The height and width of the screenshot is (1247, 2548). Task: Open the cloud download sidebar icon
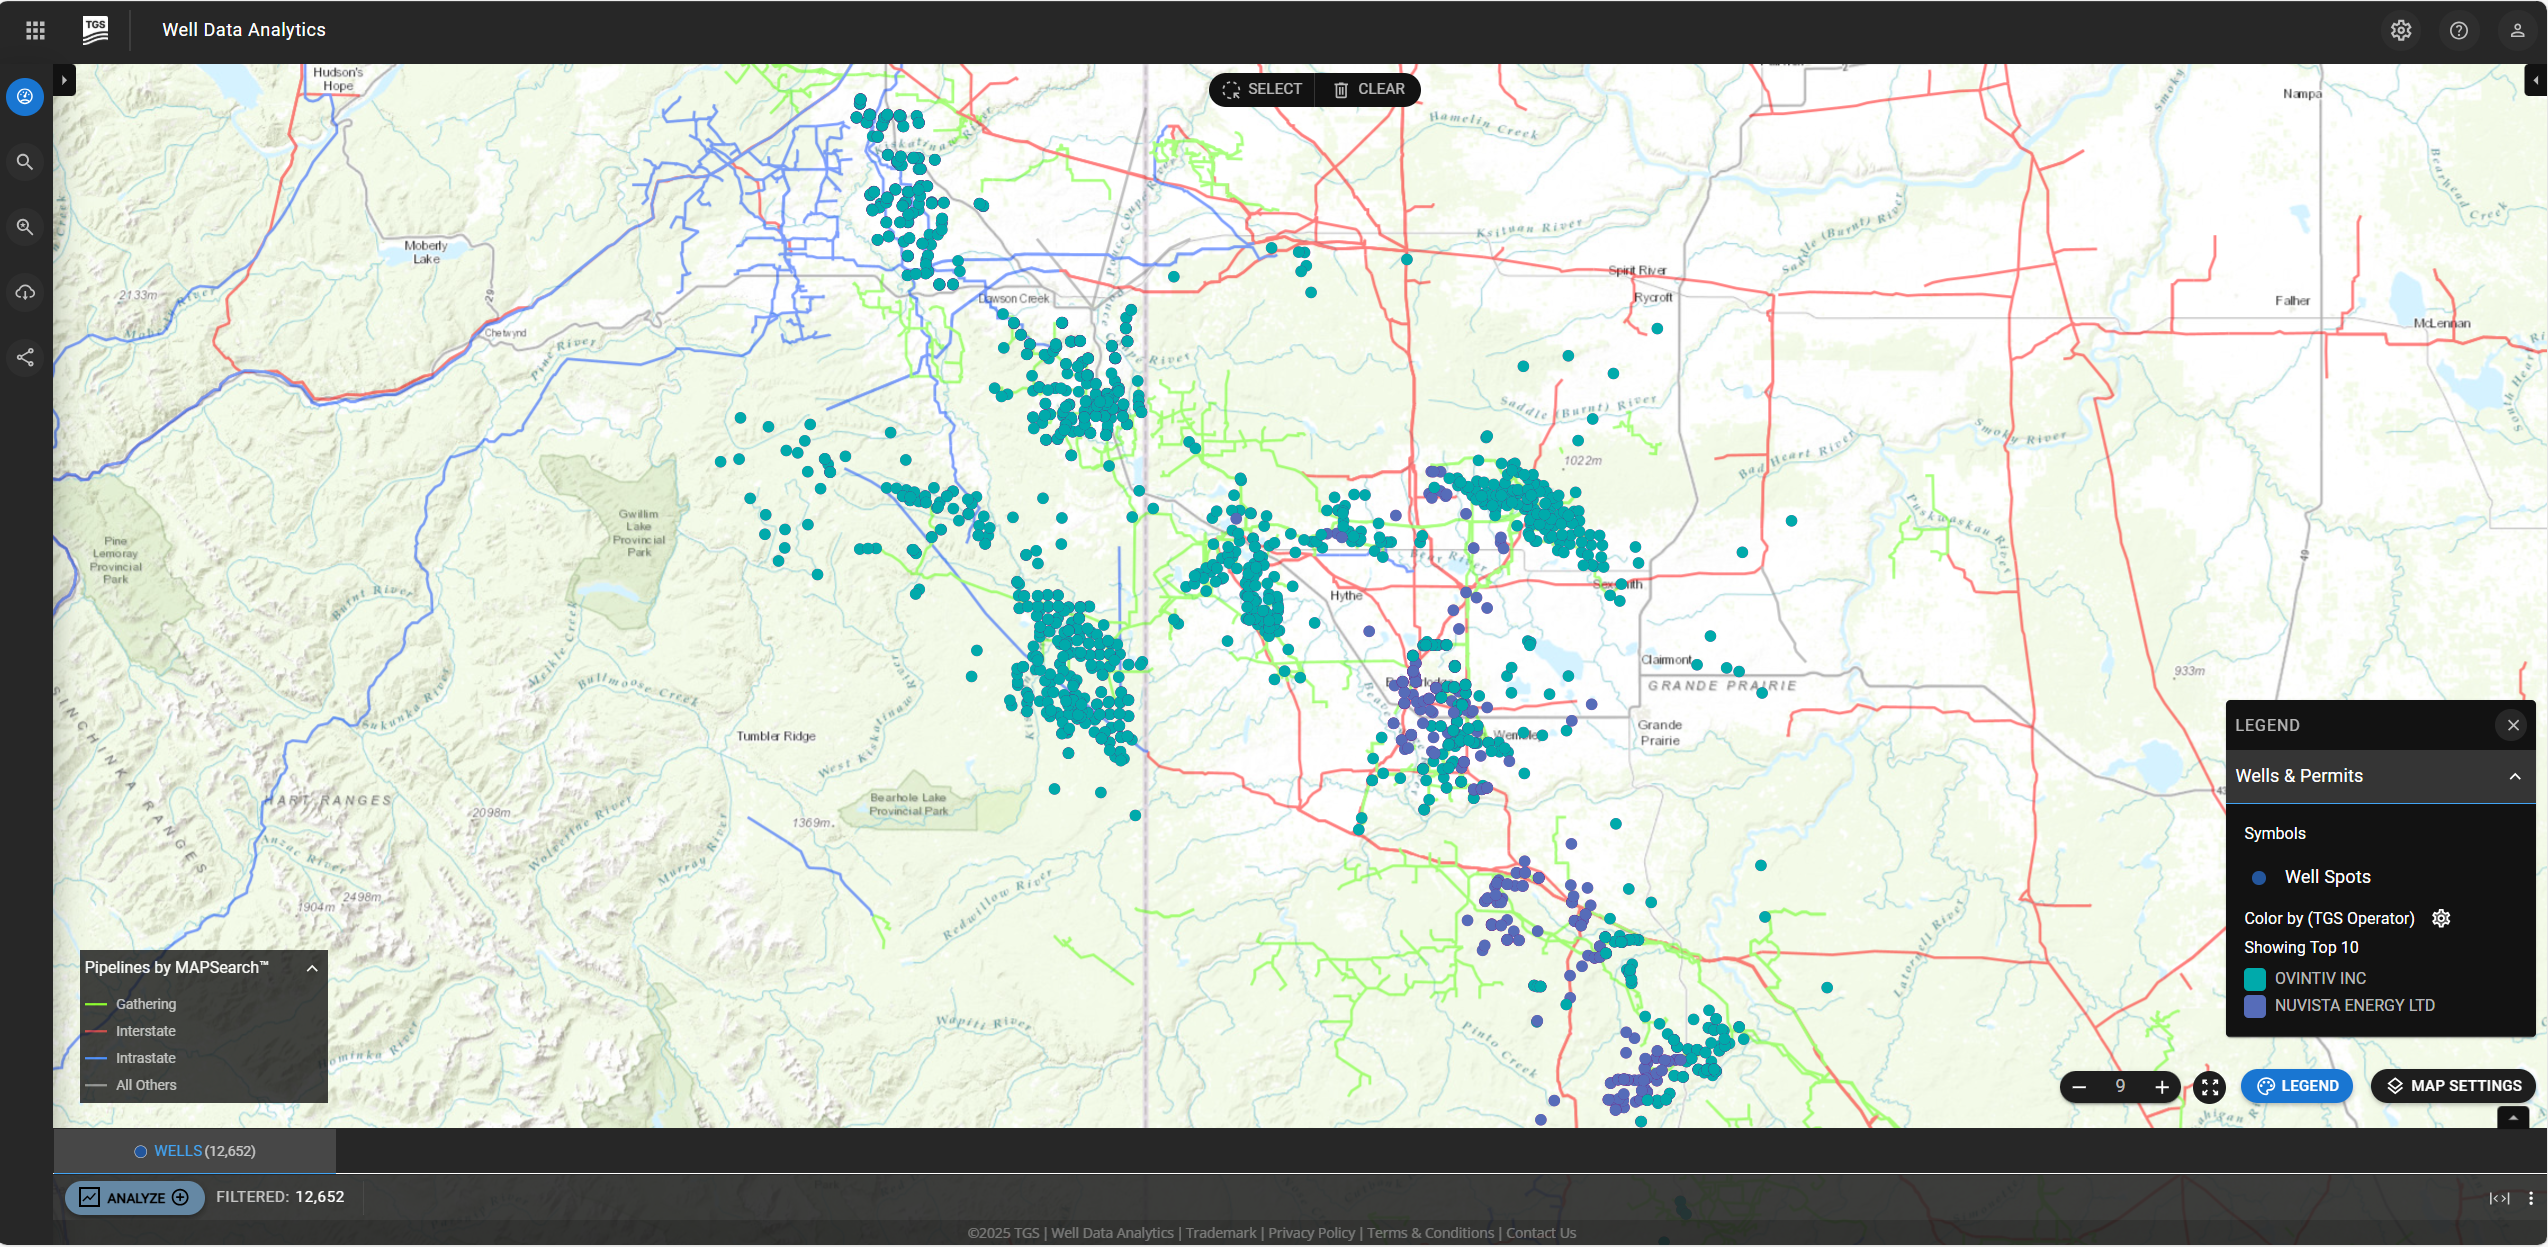[25, 292]
